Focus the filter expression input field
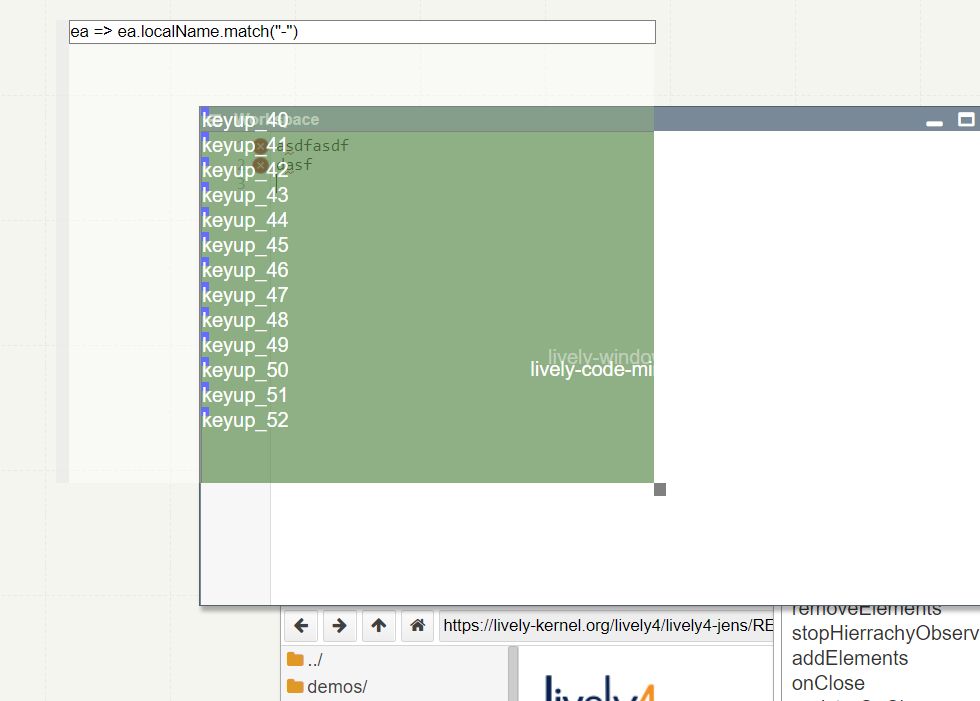Image resolution: width=980 pixels, height=701 pixels. (x=362, y=32)
